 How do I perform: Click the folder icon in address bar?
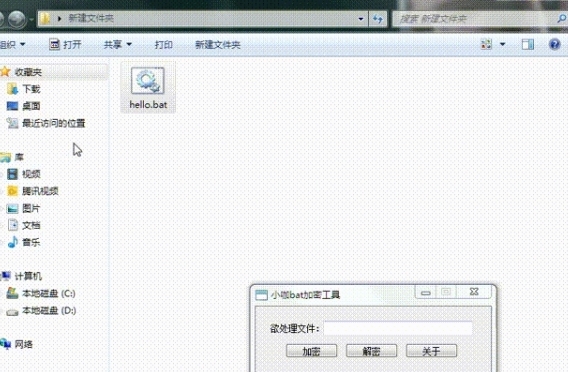[45, 18]
